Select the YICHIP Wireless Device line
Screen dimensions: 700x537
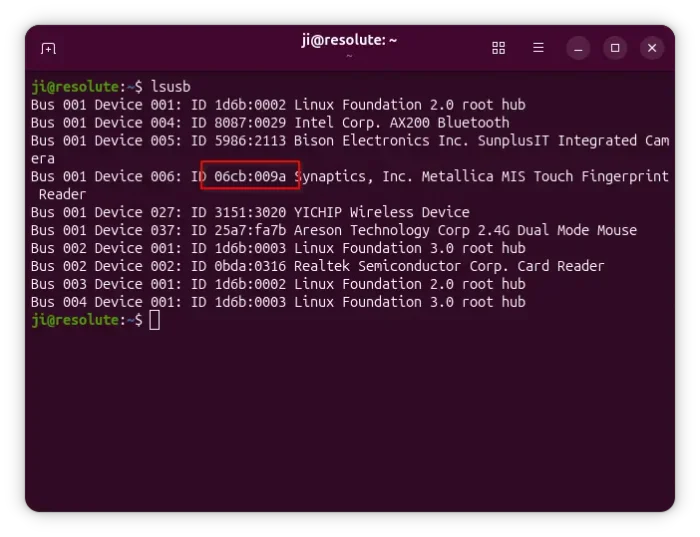point(250,212)
